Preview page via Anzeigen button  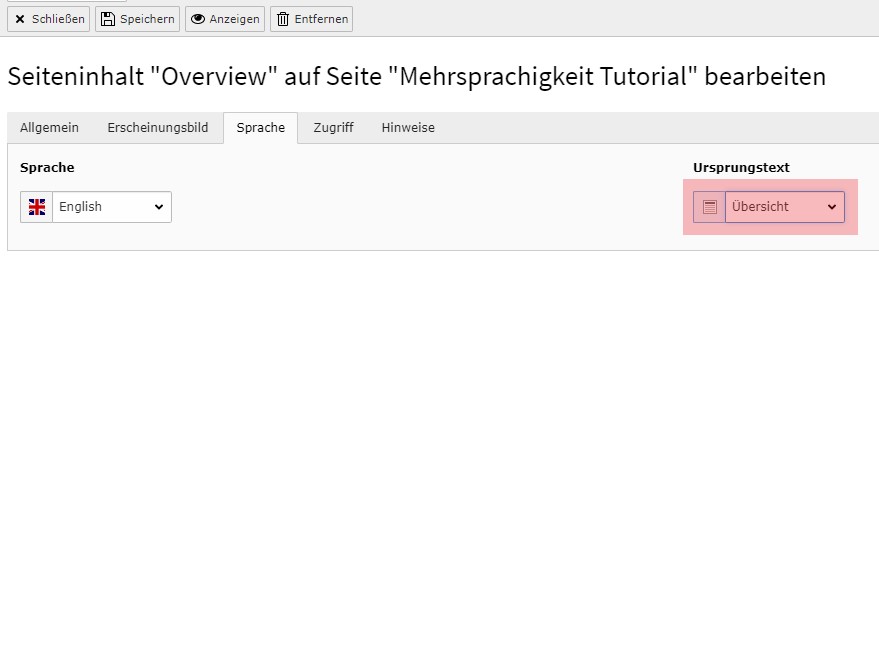tap(225, 19)
